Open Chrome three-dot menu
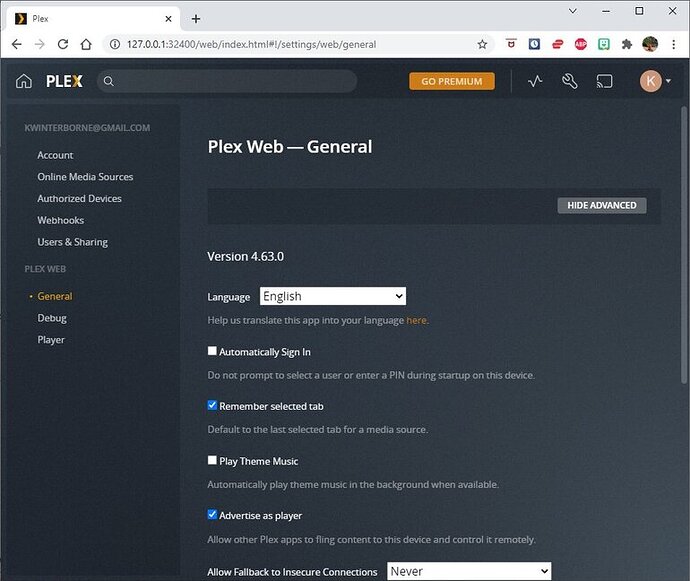 click(673, 44)
